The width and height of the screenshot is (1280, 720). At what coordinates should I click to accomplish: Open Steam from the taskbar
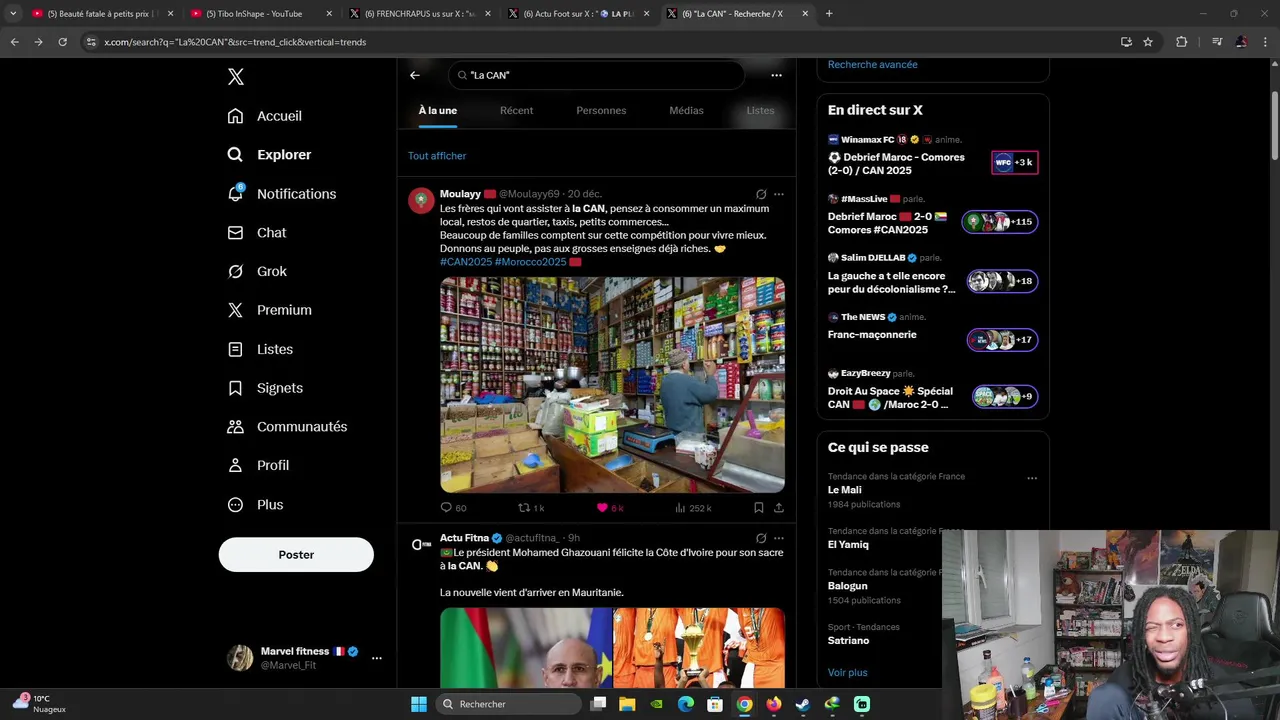pos(802,704)
